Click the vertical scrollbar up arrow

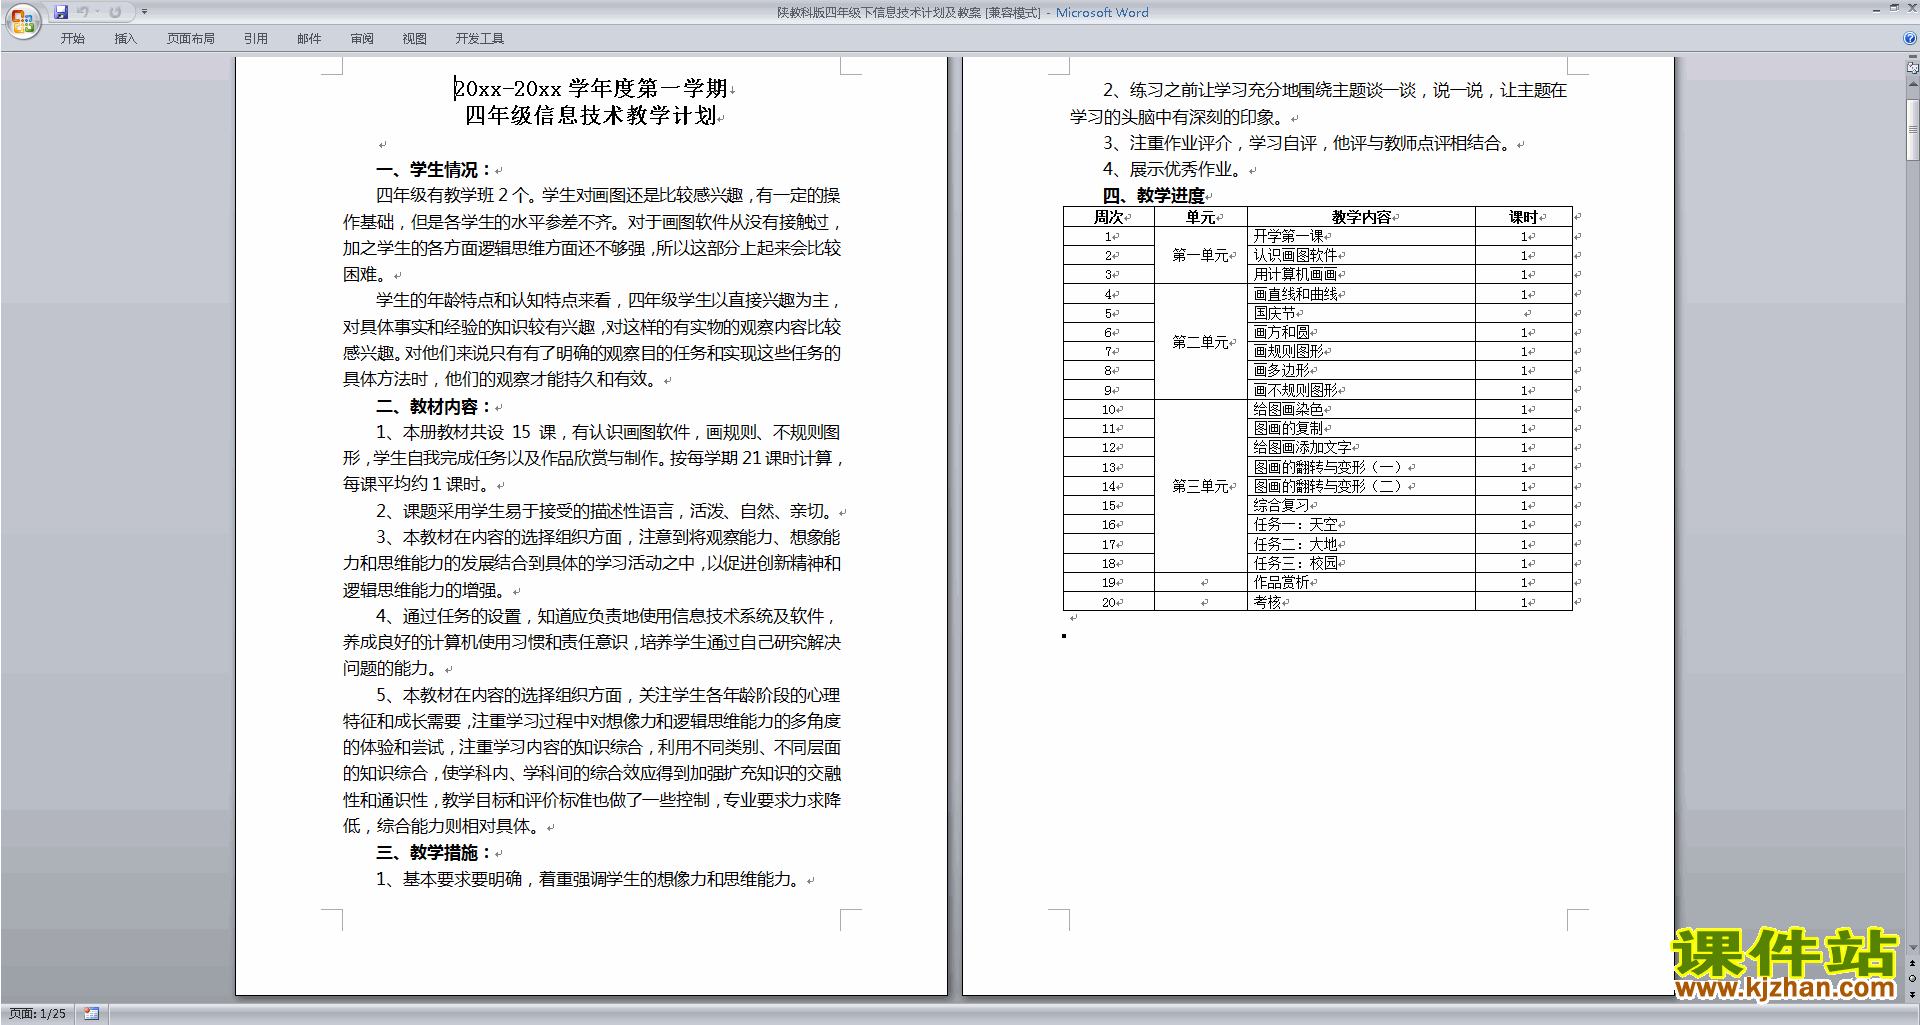[x=1913, y=86]
